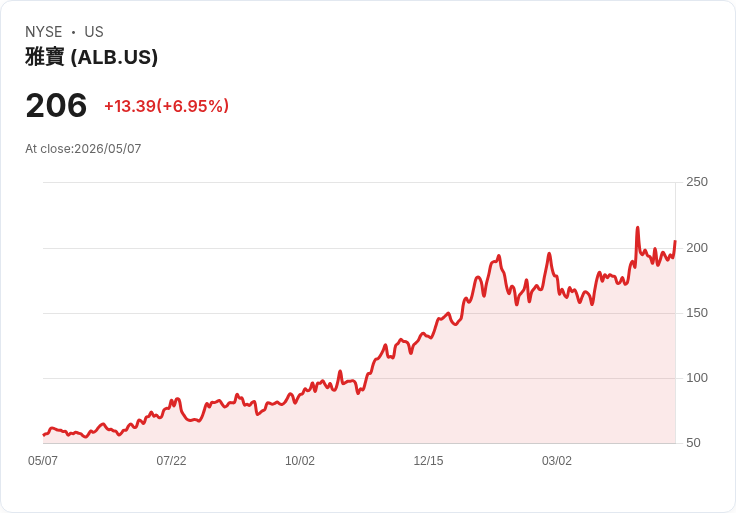
Task: Click the At close:2026/05/07 timestamp
Action: click(x=83, y=149)
